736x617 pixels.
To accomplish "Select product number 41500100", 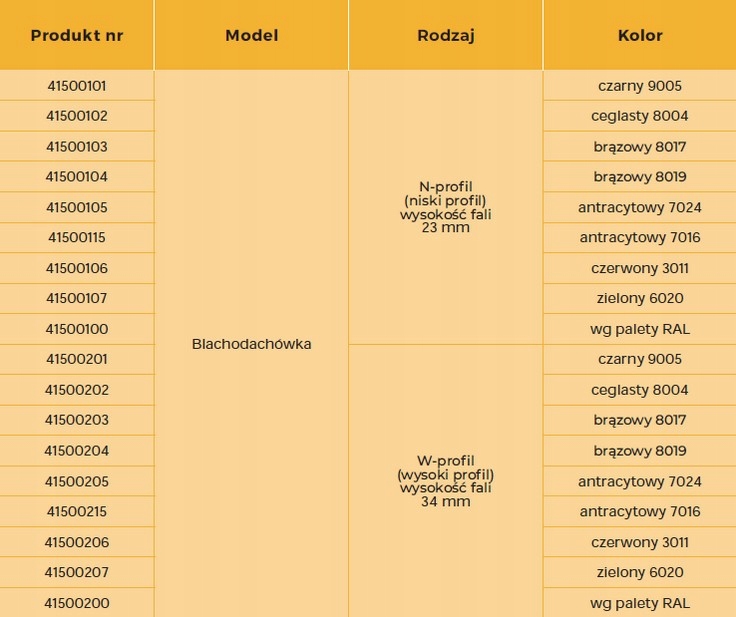I will point(77,329).
